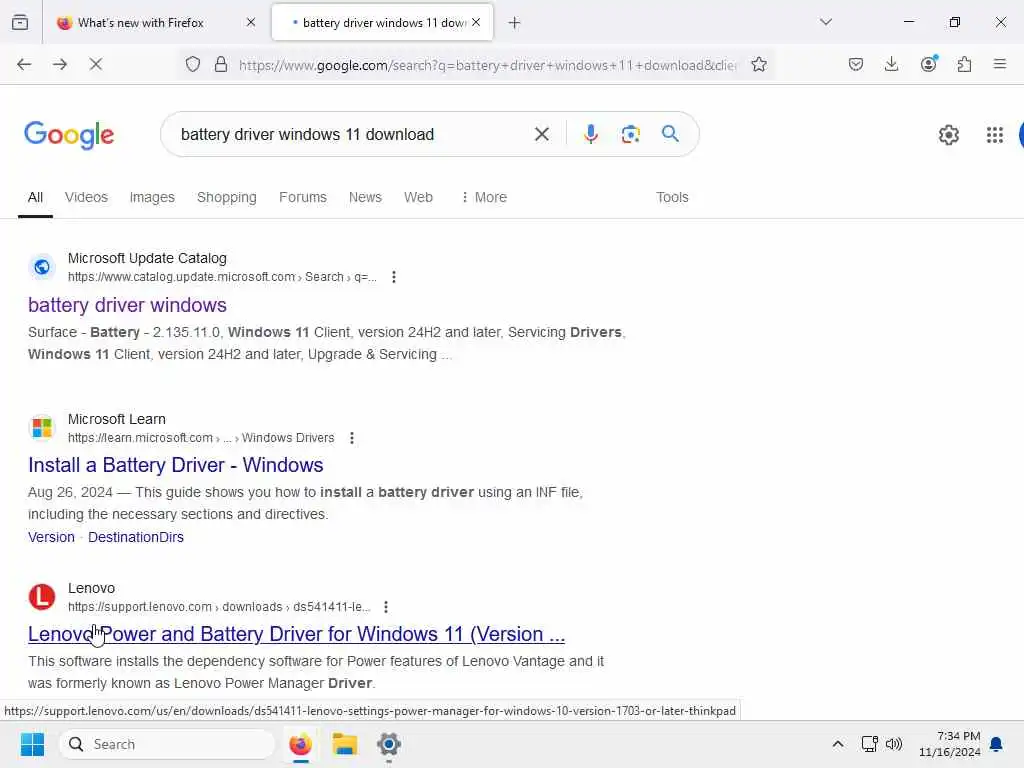Click the Lenovo site logo favicon
The image size is (1024, 768).
pos(42,597)
